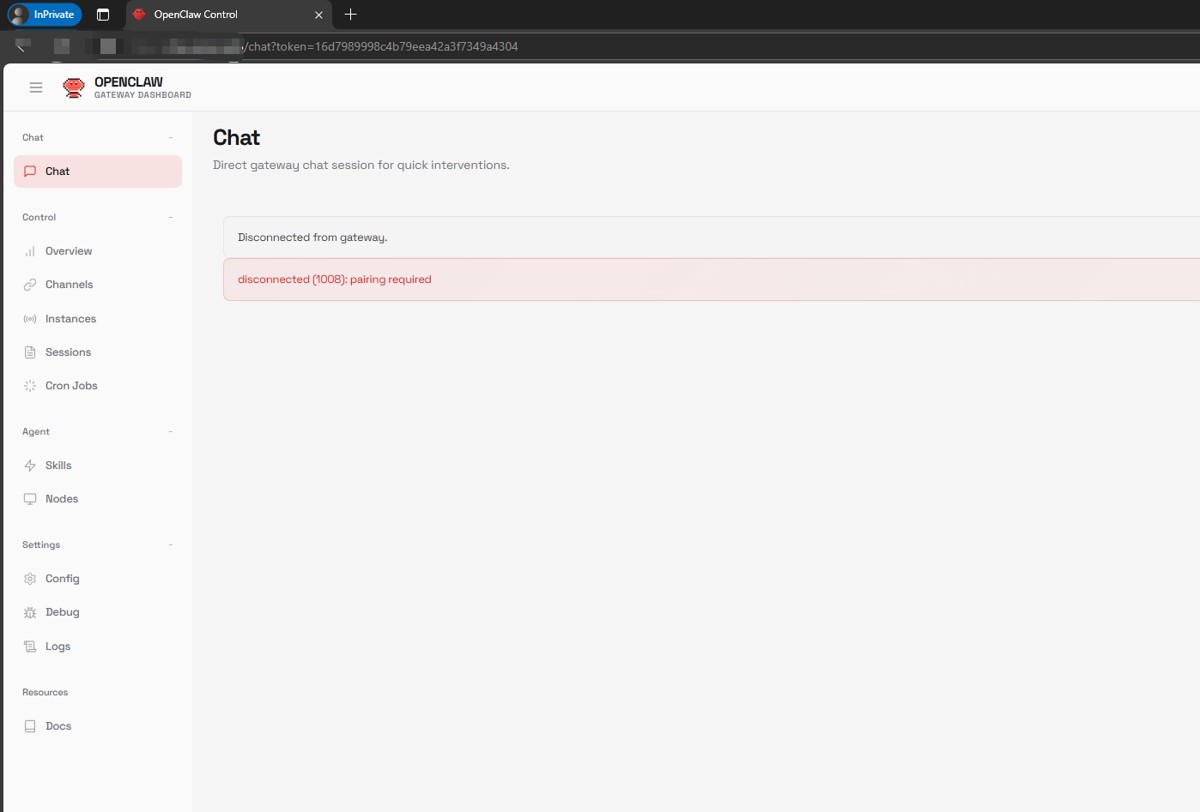Go to Cron Jobs spinner icon
The height and width of the screenshot is (812, 1200).
click(x=30, y=386)
